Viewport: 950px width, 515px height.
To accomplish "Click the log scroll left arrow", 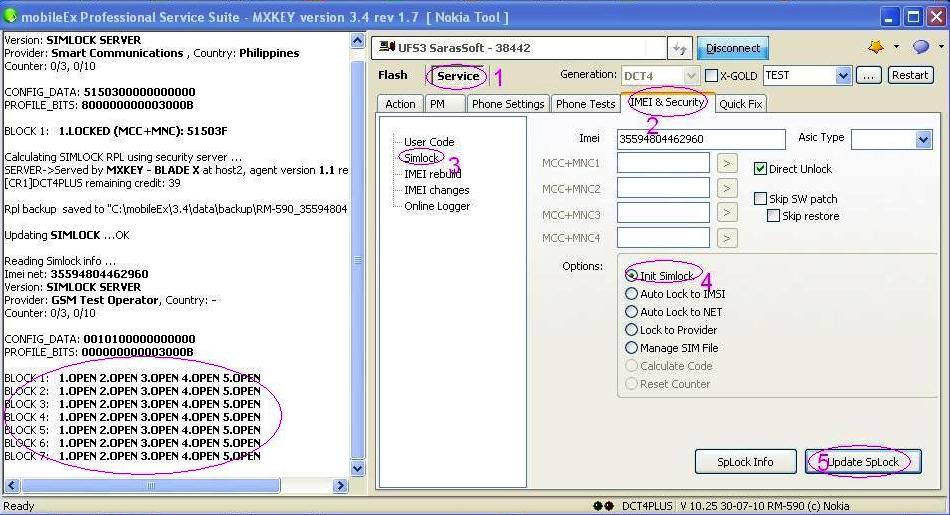I will 12,485.
